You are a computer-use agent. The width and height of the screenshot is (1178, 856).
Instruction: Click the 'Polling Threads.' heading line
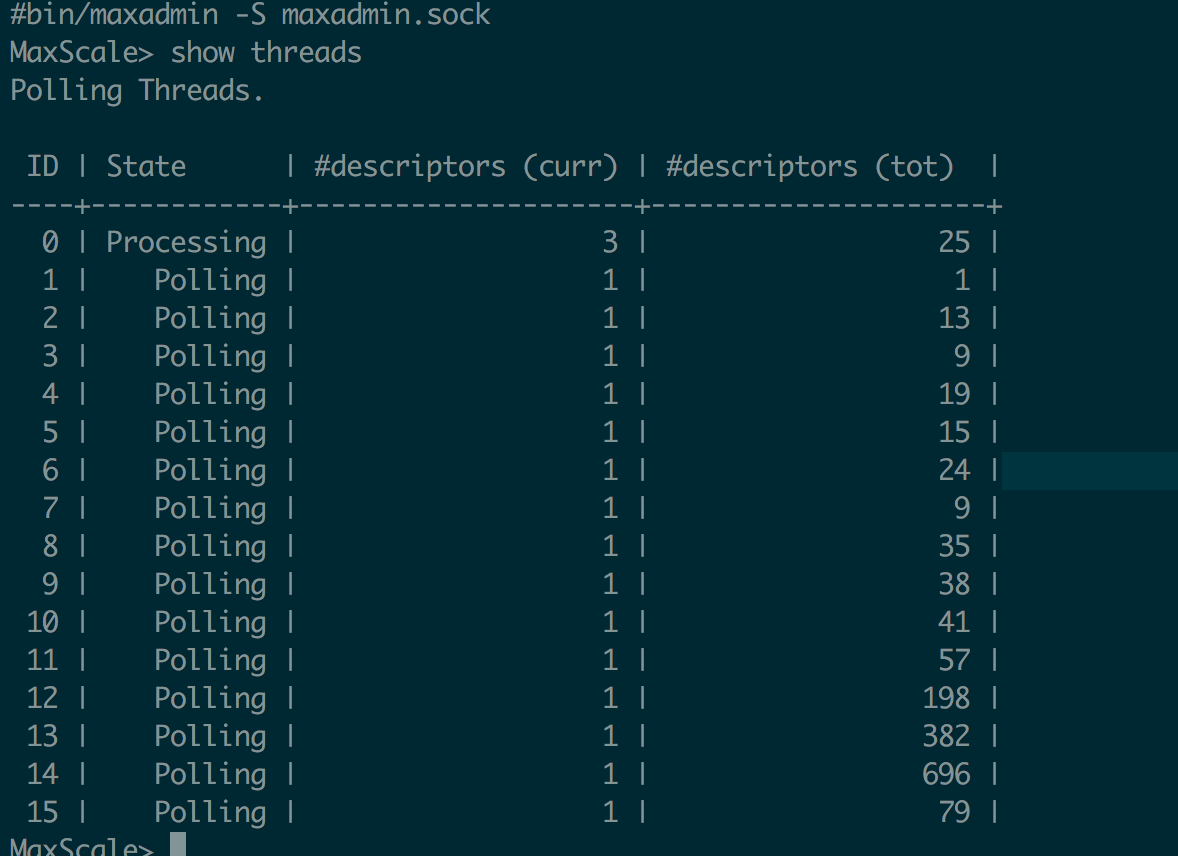tap(137, 90)
